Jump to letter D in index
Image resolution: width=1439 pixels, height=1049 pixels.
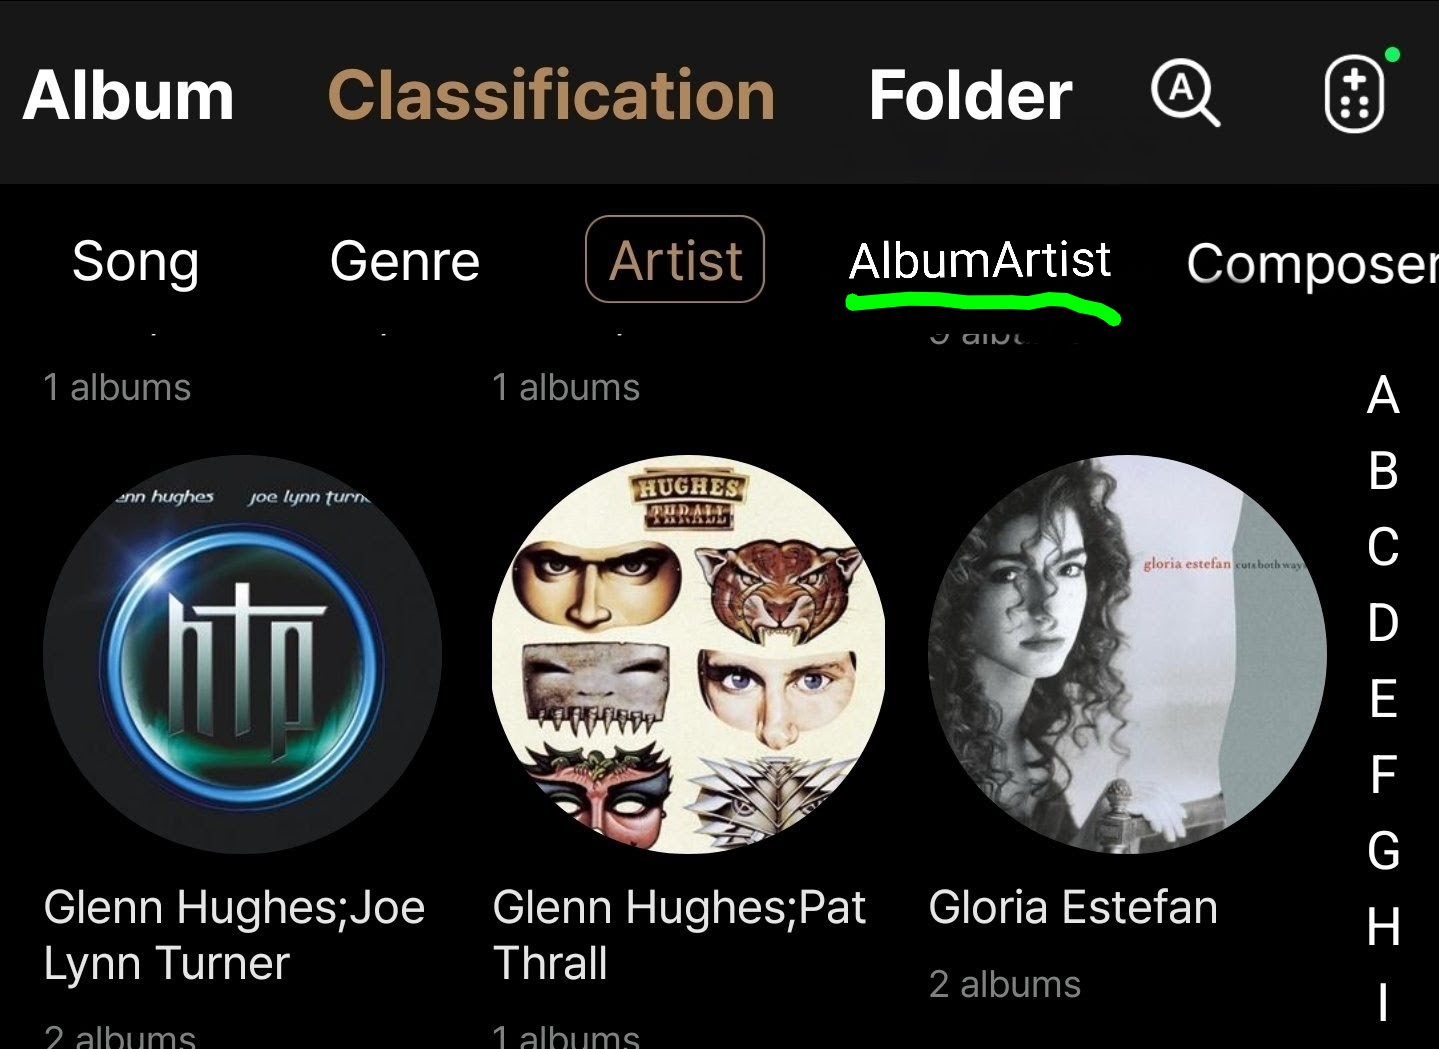(x=1383, y=623)
